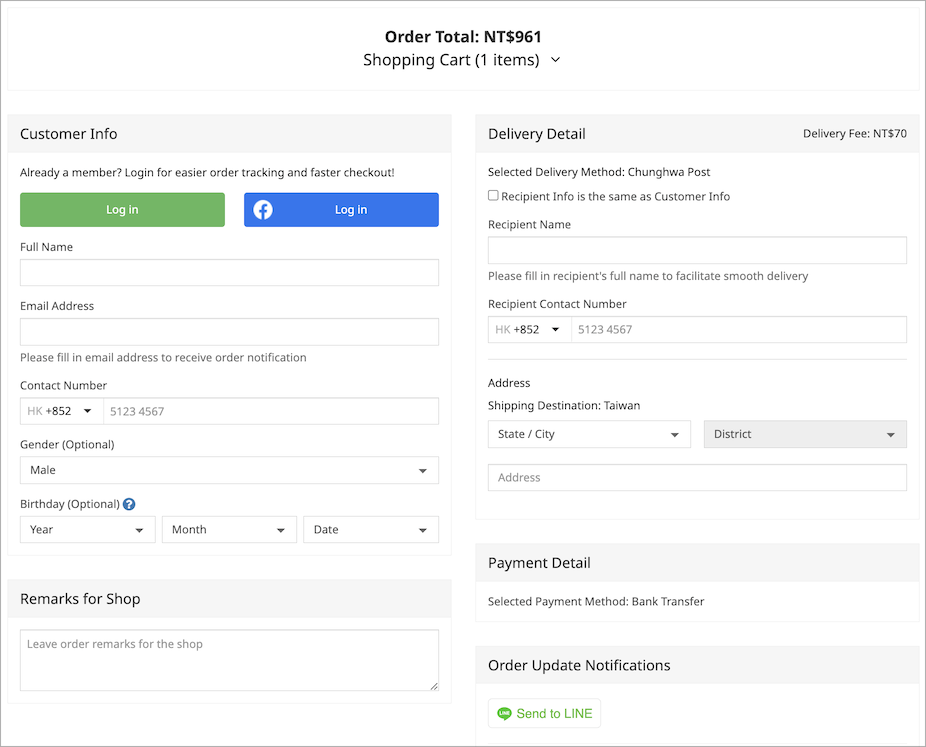Open the Birthday help question mark icon
The height and width of the screenshot is (747, 926).
click(x=129, y=504)
